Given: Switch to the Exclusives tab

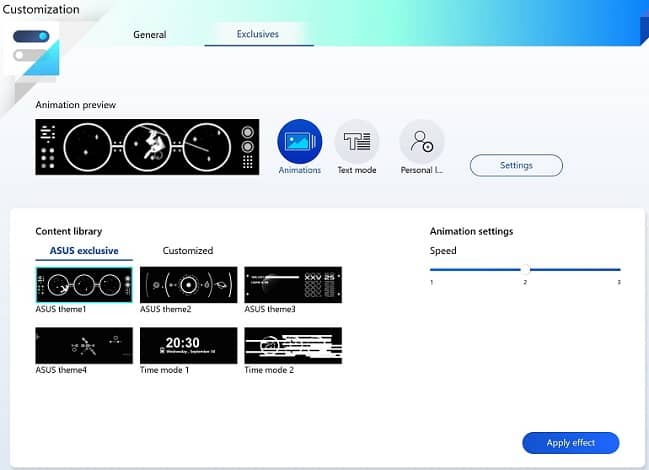Looking at the screenshot, I should pyautogui.click(x=258, y=34).
